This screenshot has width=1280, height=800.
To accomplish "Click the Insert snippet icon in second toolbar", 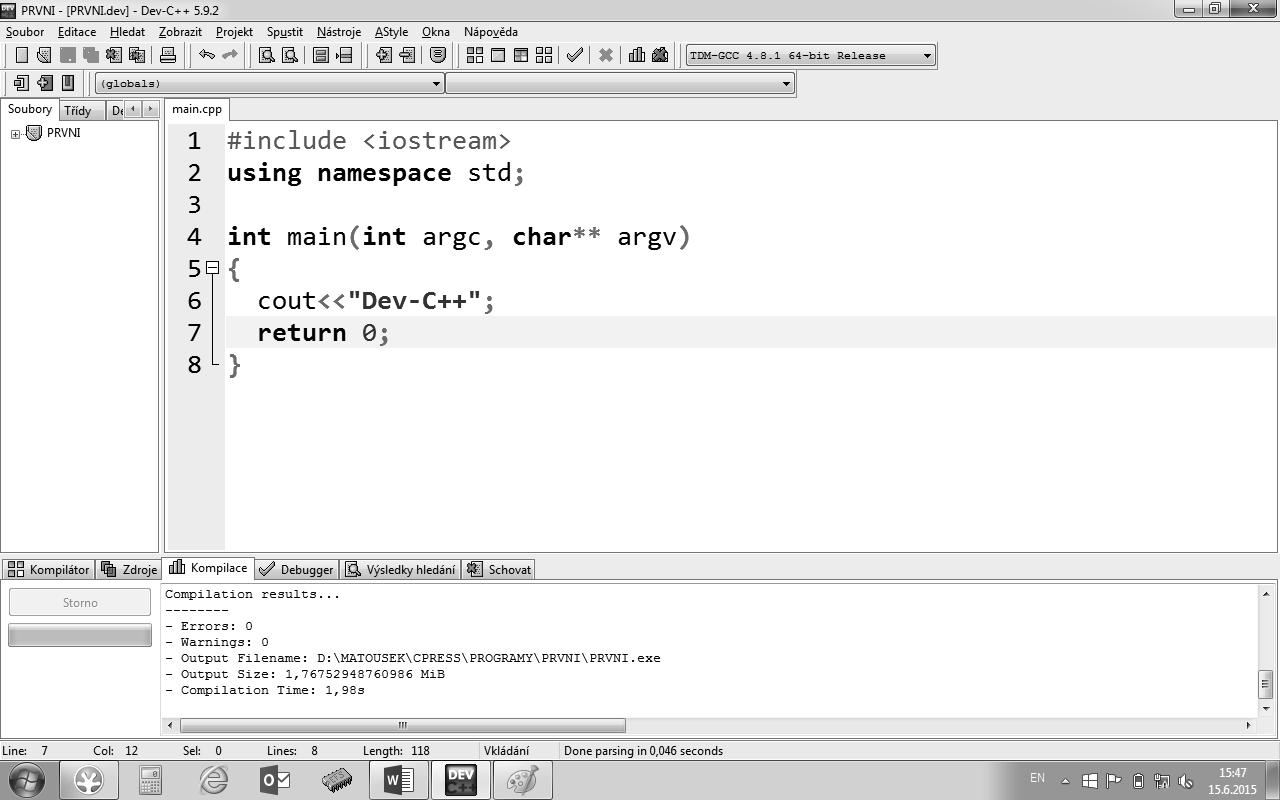I will pyautogui.click(x=21, y=83).
